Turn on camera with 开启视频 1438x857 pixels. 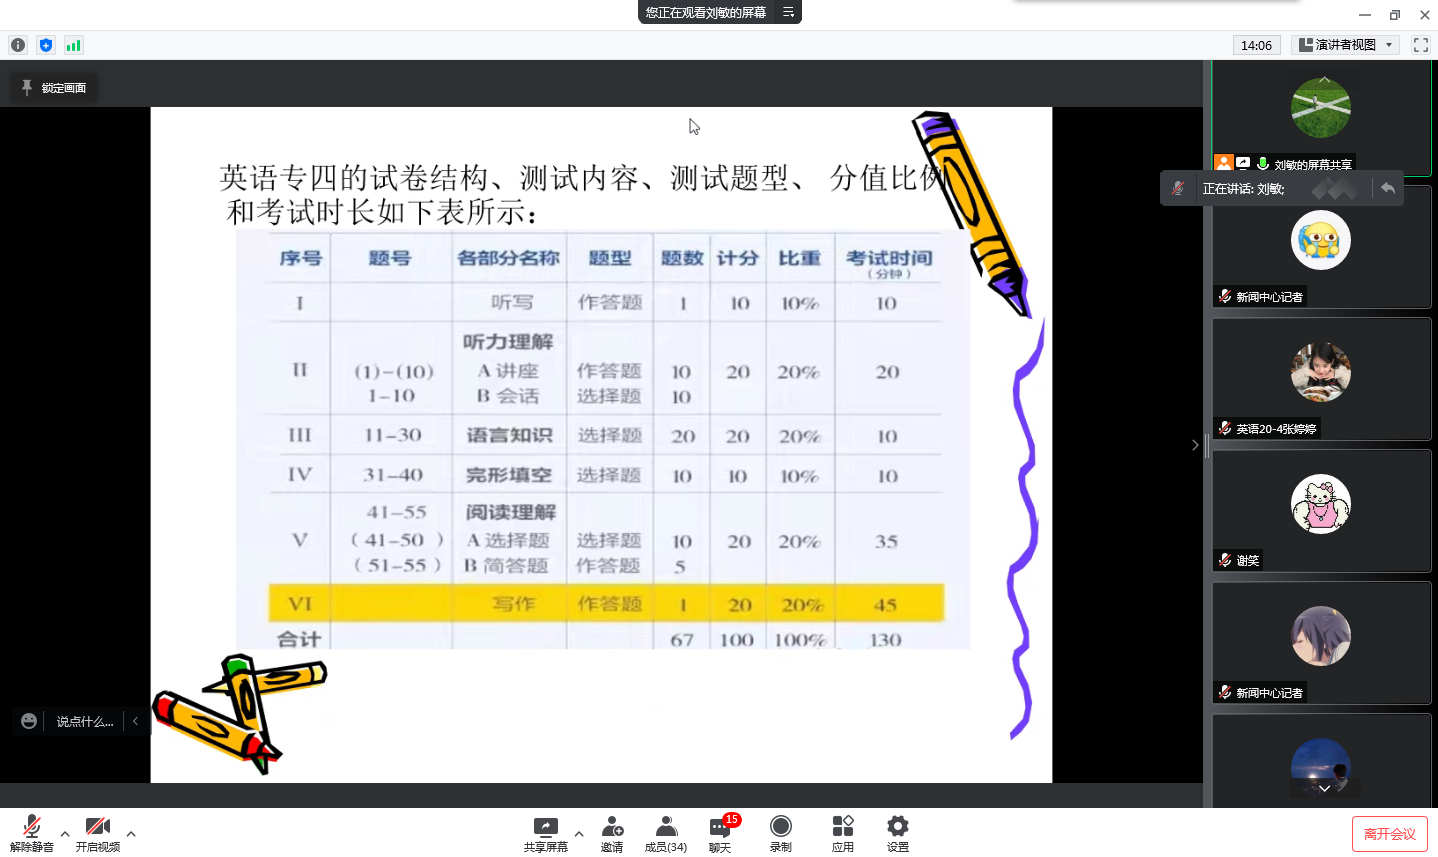[x=98, y=833]
